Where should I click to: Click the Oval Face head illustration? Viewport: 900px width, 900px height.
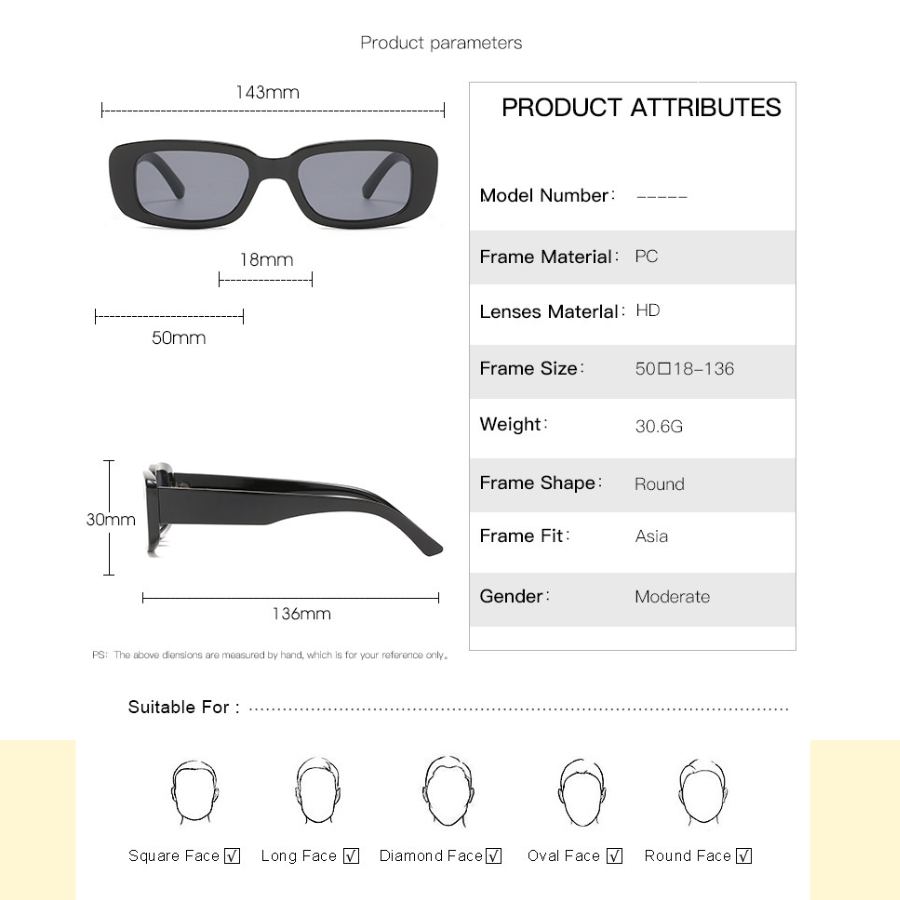582,792
